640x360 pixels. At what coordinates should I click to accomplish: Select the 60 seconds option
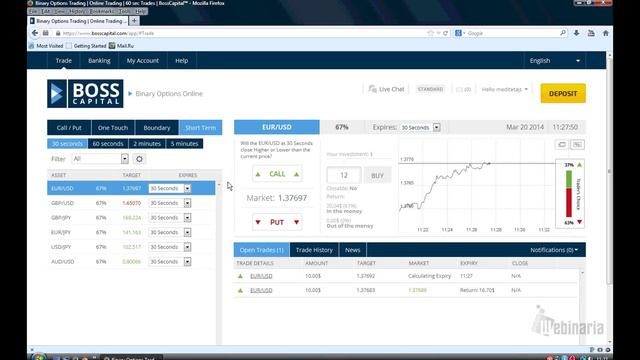pyautogui.click(x=108, y=144)
